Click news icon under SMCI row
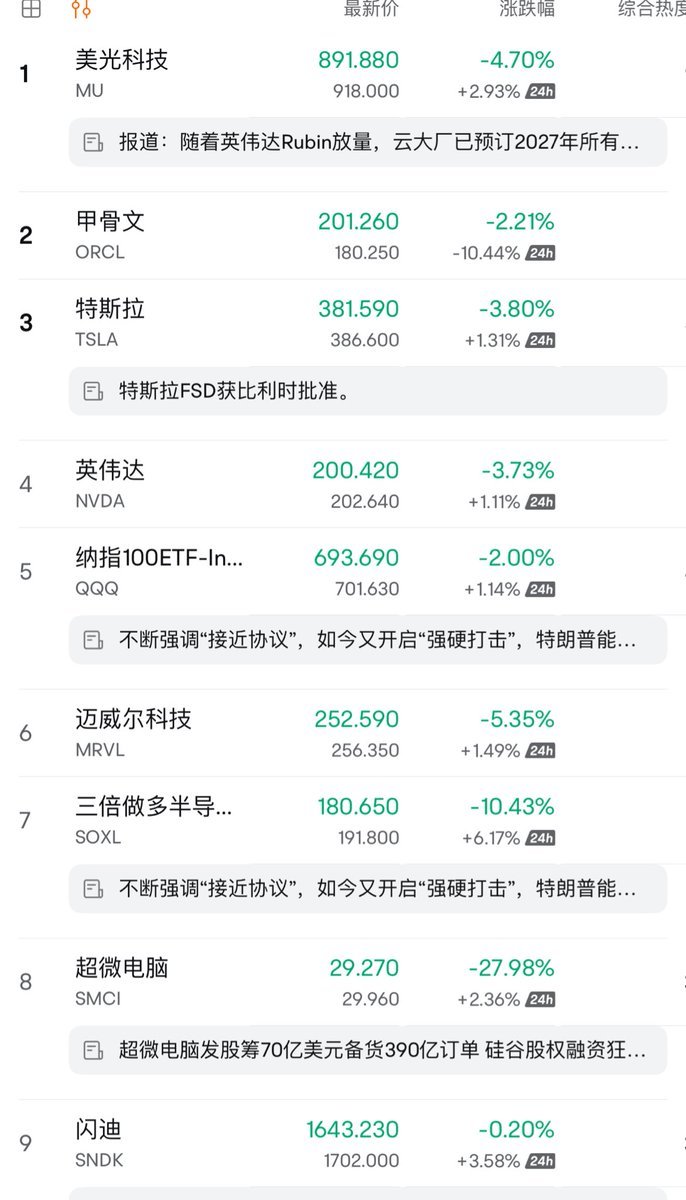The image size is (686, 1200). (93, 1050)
